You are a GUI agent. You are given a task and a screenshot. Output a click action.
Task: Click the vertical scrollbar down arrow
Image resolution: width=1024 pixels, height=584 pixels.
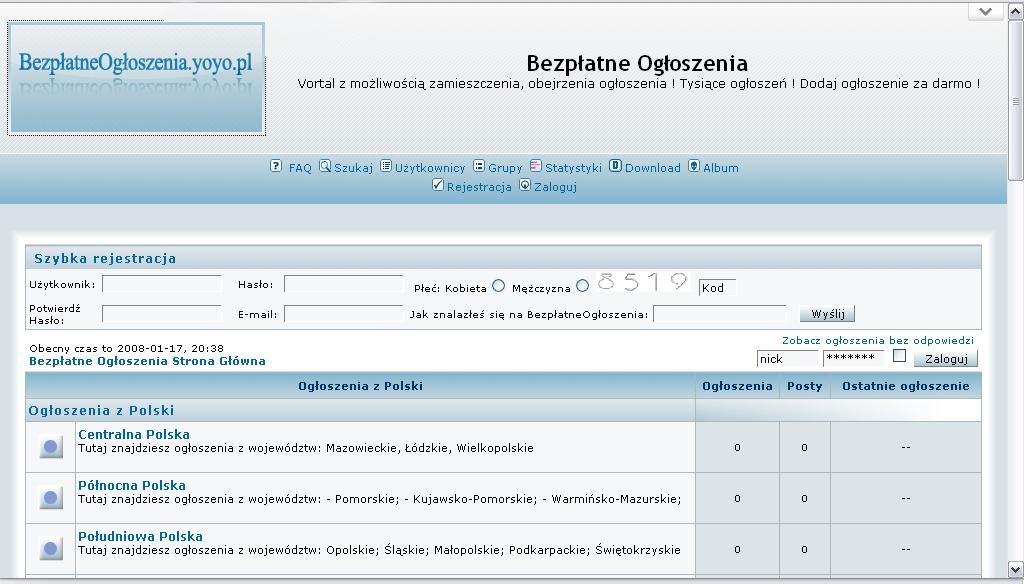[x=1016, y=568]
